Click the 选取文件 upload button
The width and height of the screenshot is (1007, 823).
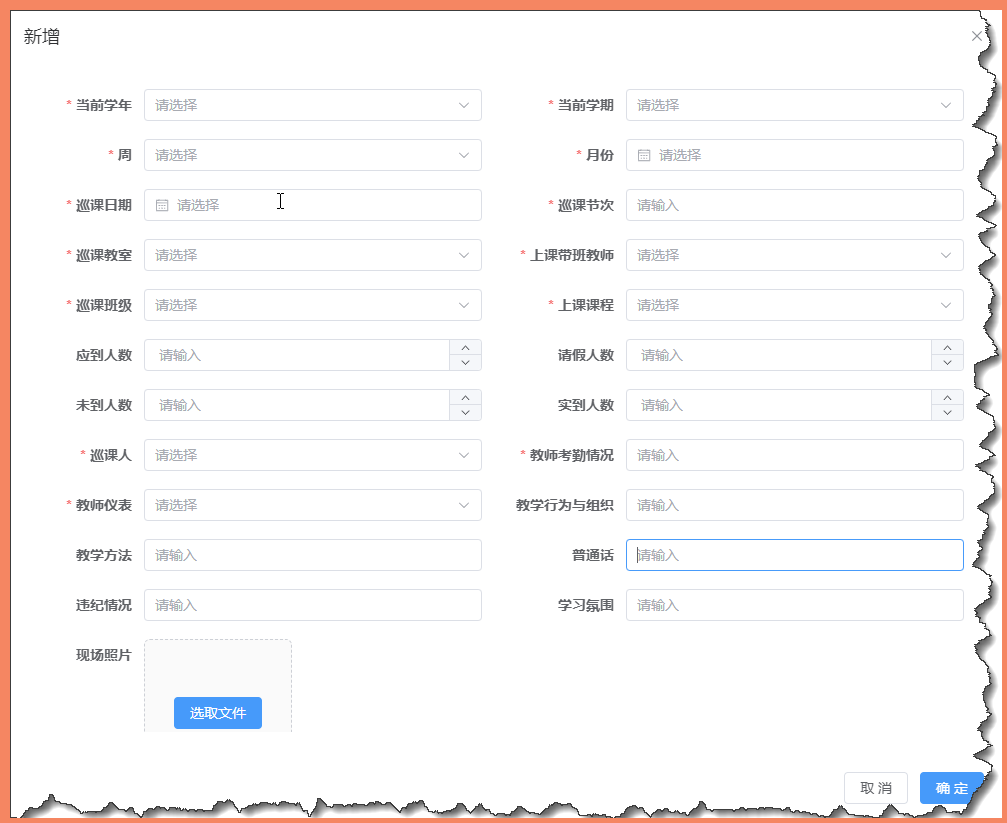pos(218,713)
